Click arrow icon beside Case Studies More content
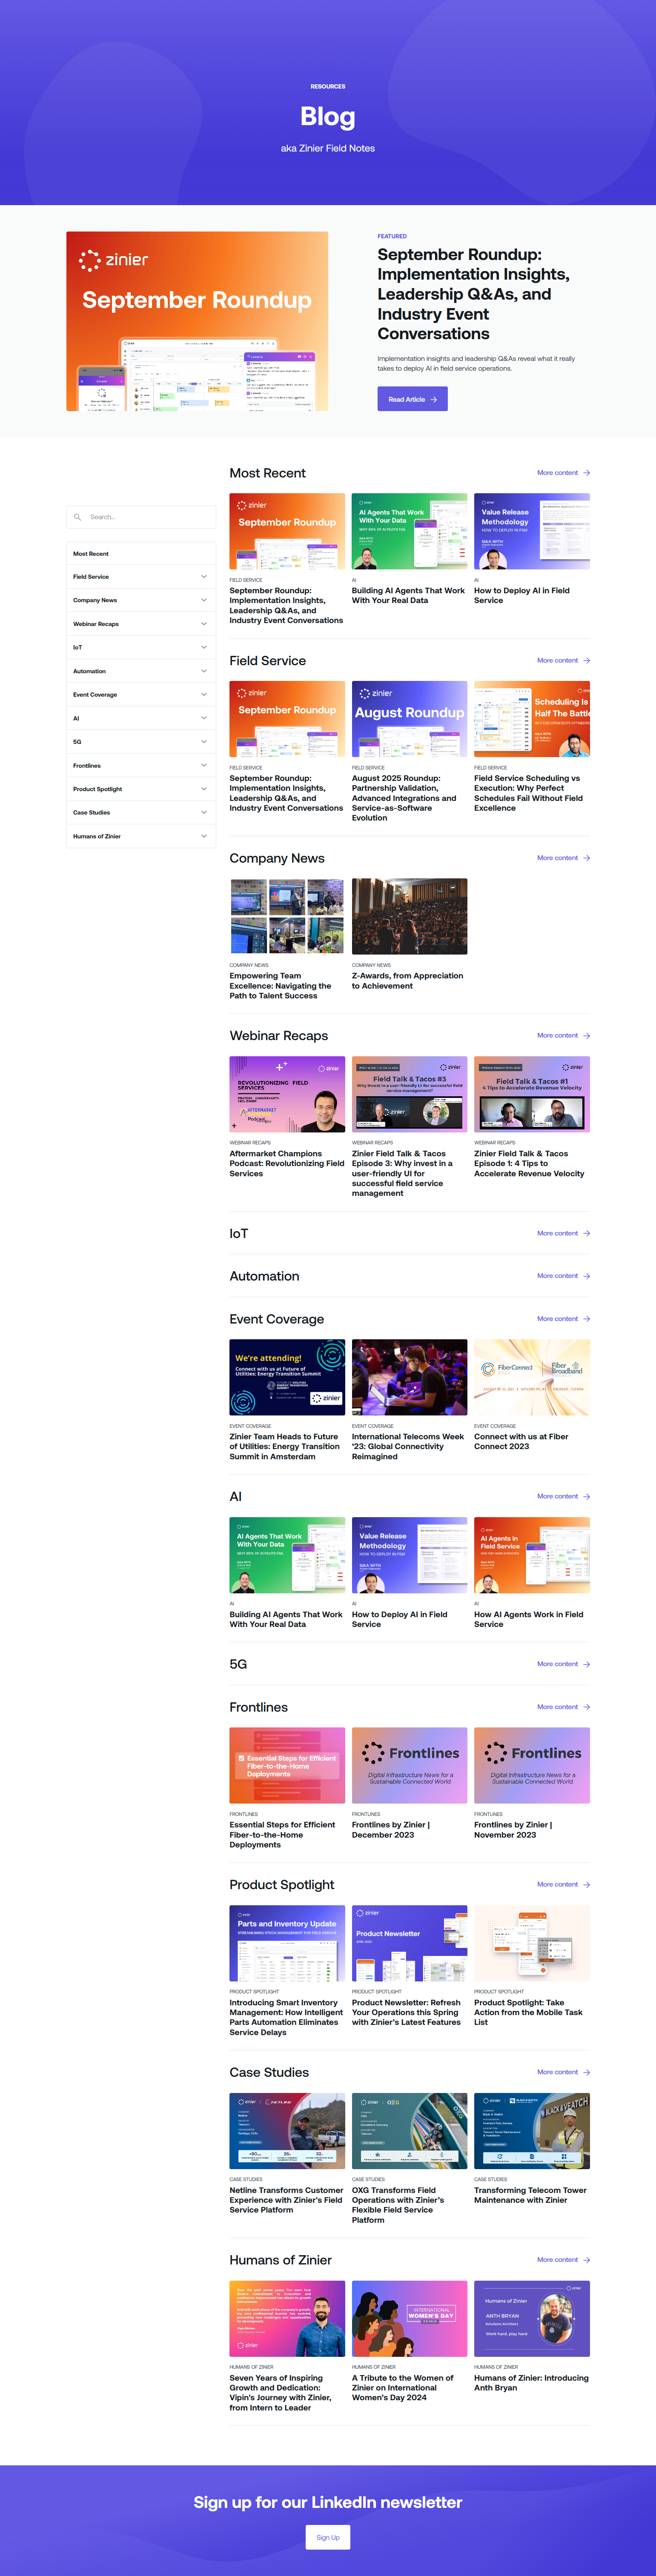This screenshot has width=656, height=2576. click(586, 2072)
